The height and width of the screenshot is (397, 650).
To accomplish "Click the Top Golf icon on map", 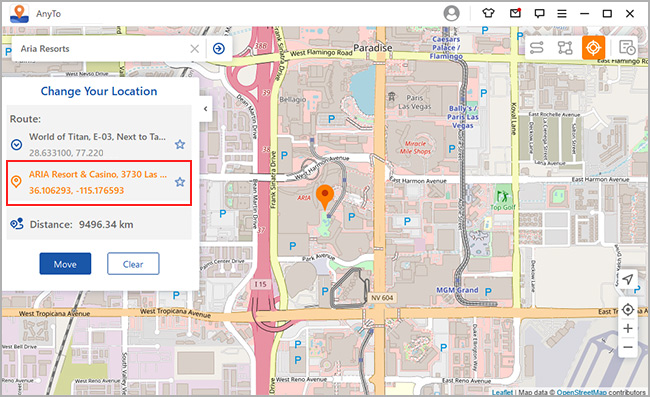I will click(502, 195).
